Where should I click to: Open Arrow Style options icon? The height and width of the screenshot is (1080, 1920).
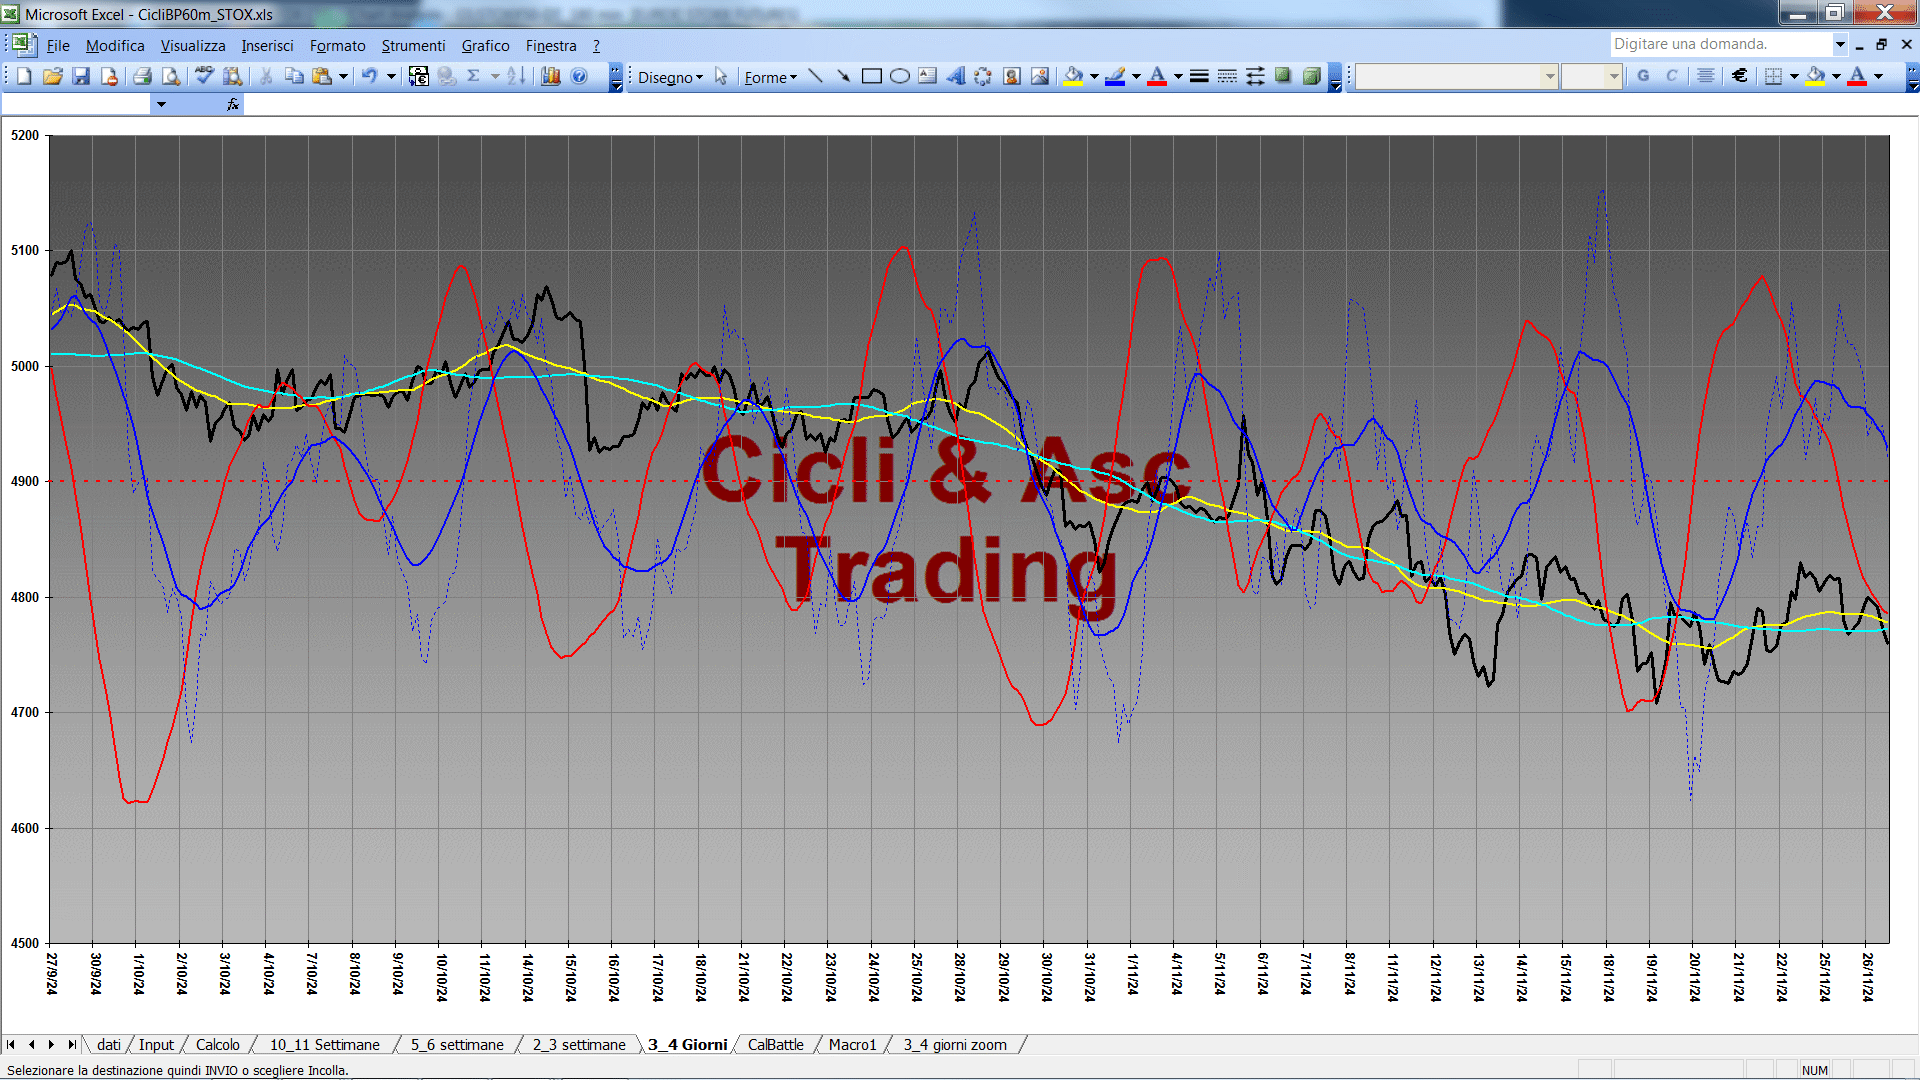coord(1256,76)
